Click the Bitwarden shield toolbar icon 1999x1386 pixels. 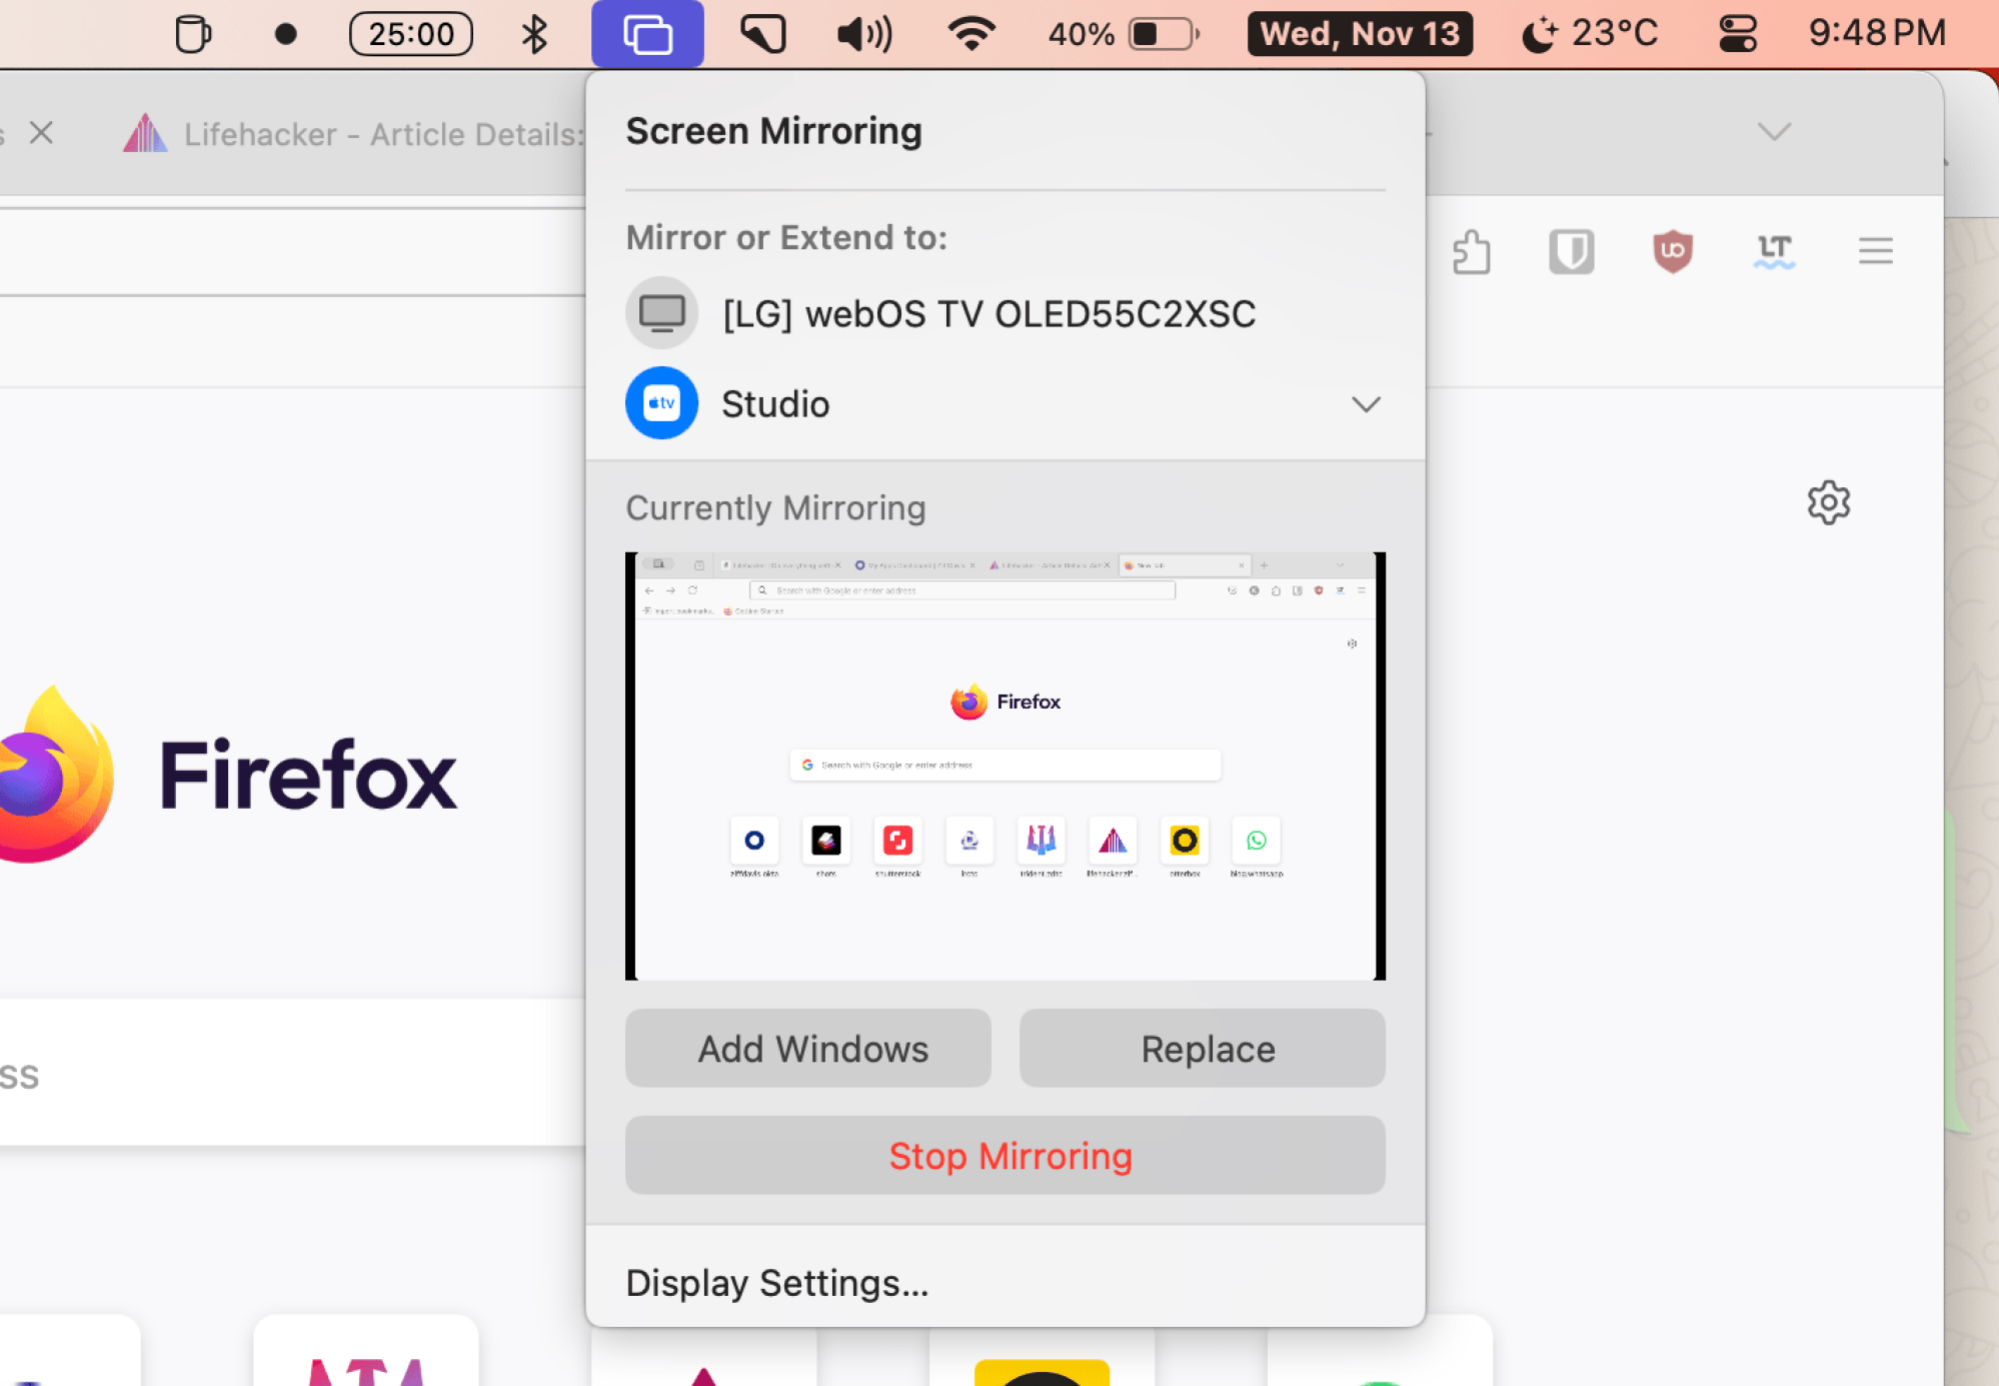pos(1571,251)
